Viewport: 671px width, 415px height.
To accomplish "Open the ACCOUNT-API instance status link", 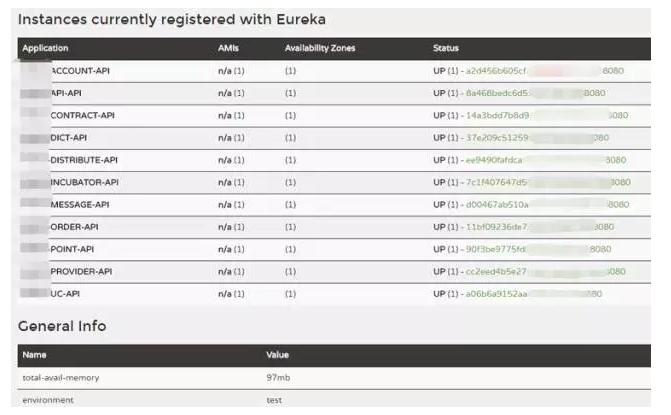I will [x=544, y=71].
